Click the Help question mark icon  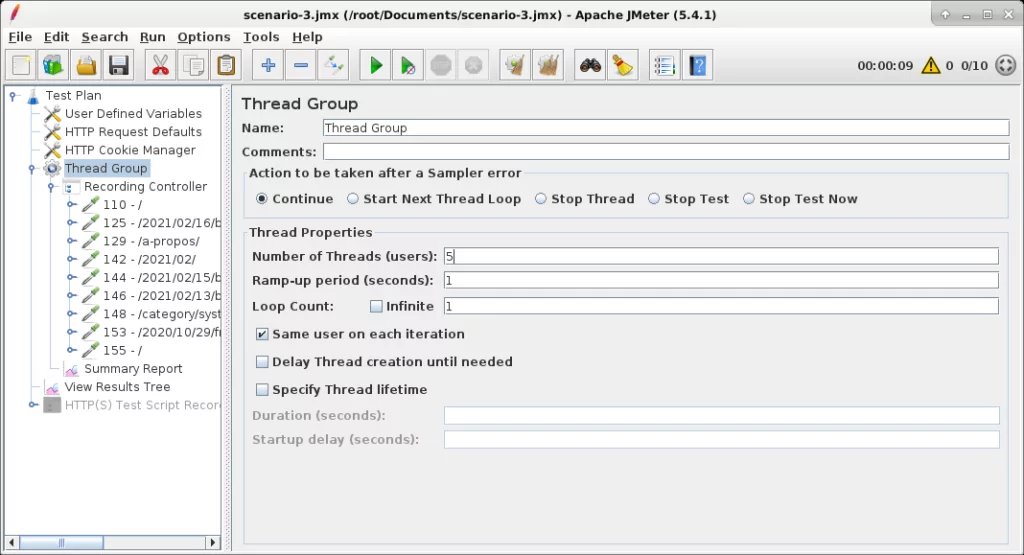click(697, 65)
